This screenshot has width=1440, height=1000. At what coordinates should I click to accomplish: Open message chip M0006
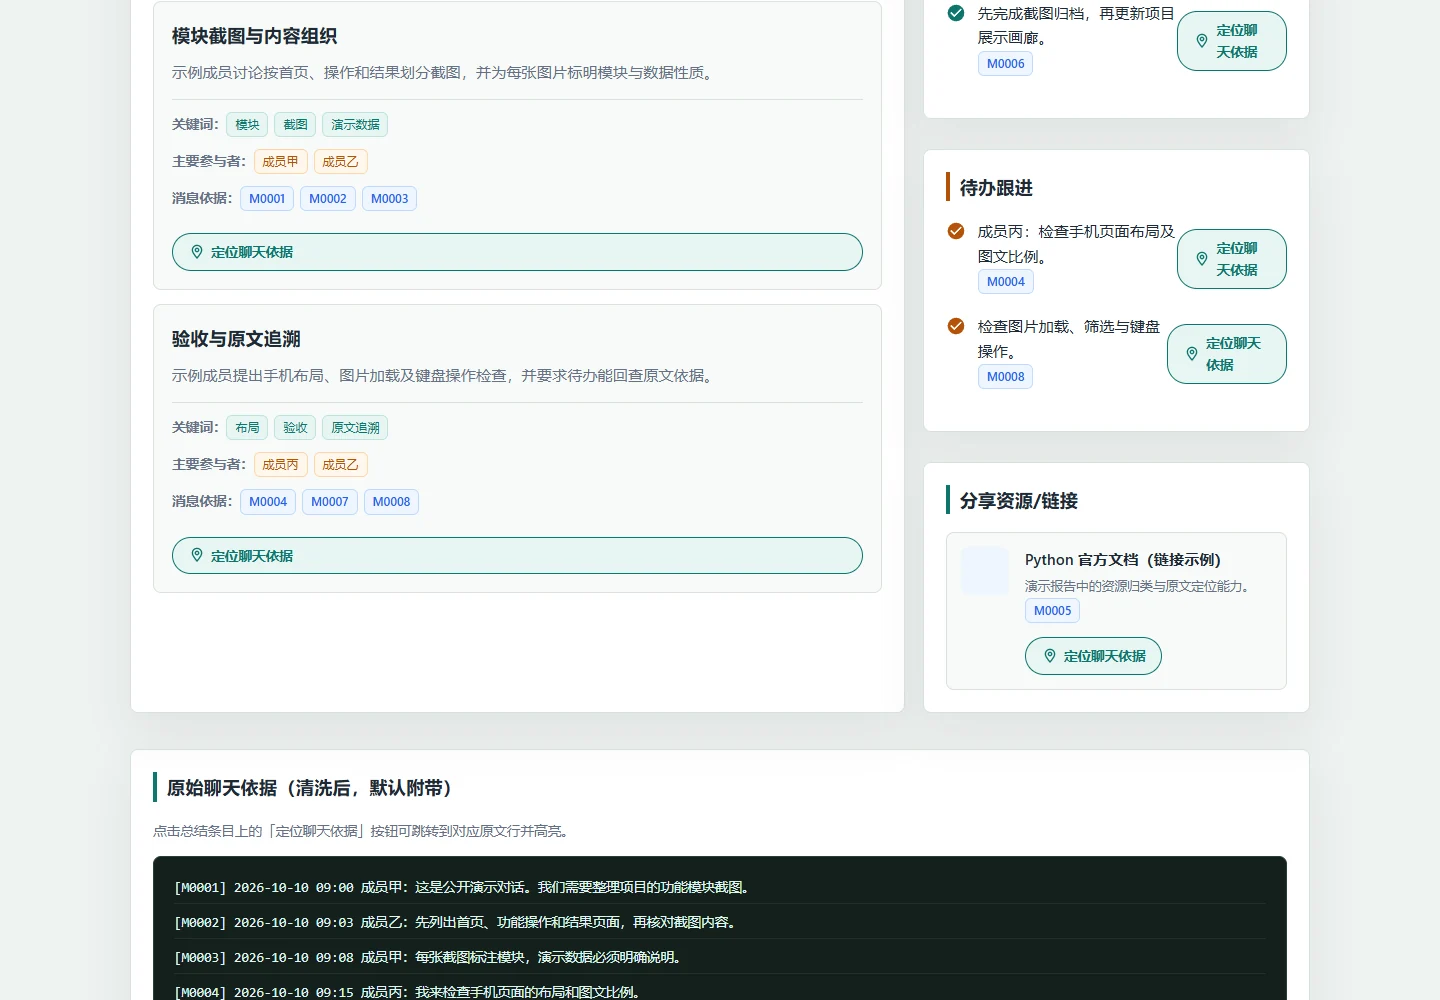tap(1006, 63)
